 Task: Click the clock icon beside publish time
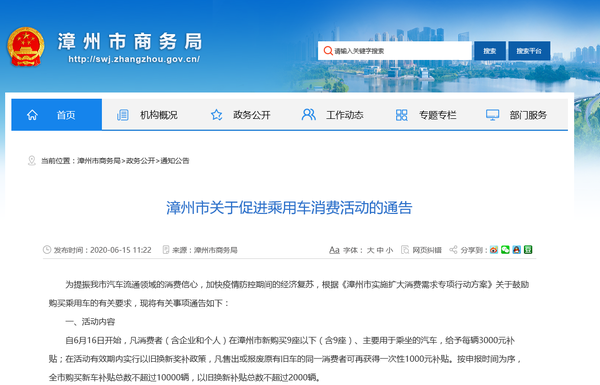47,250
